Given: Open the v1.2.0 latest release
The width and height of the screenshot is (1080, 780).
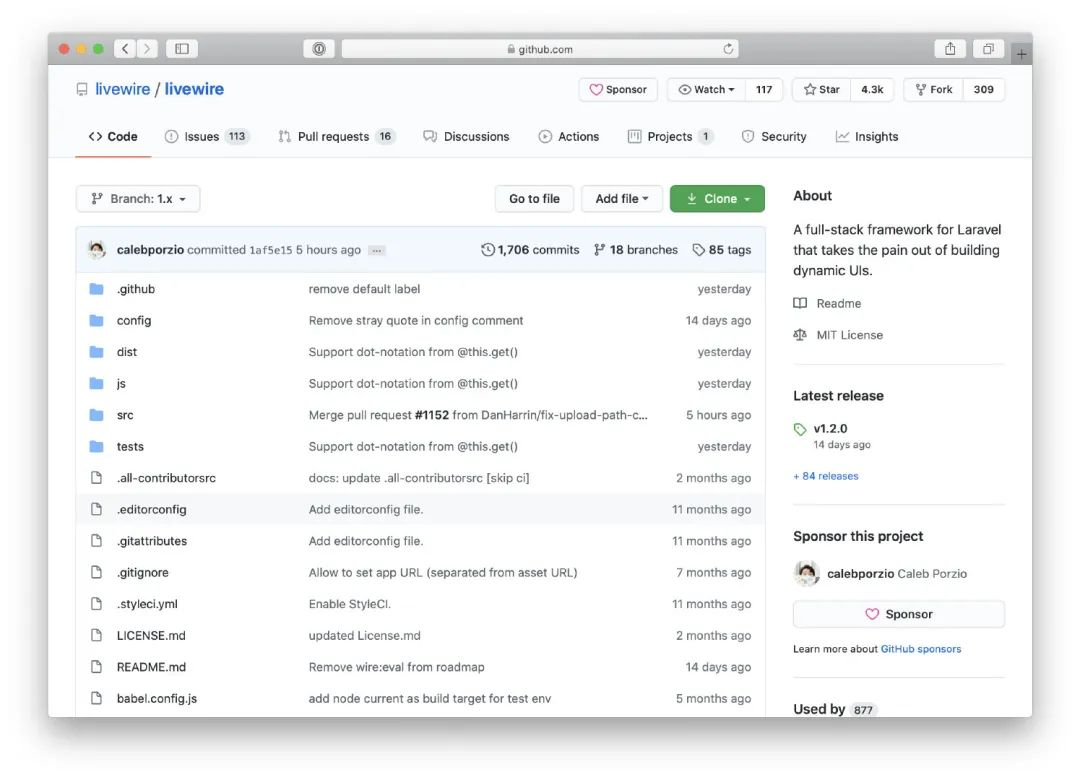Looking at the screenshot, I should [x=830, y=429].
